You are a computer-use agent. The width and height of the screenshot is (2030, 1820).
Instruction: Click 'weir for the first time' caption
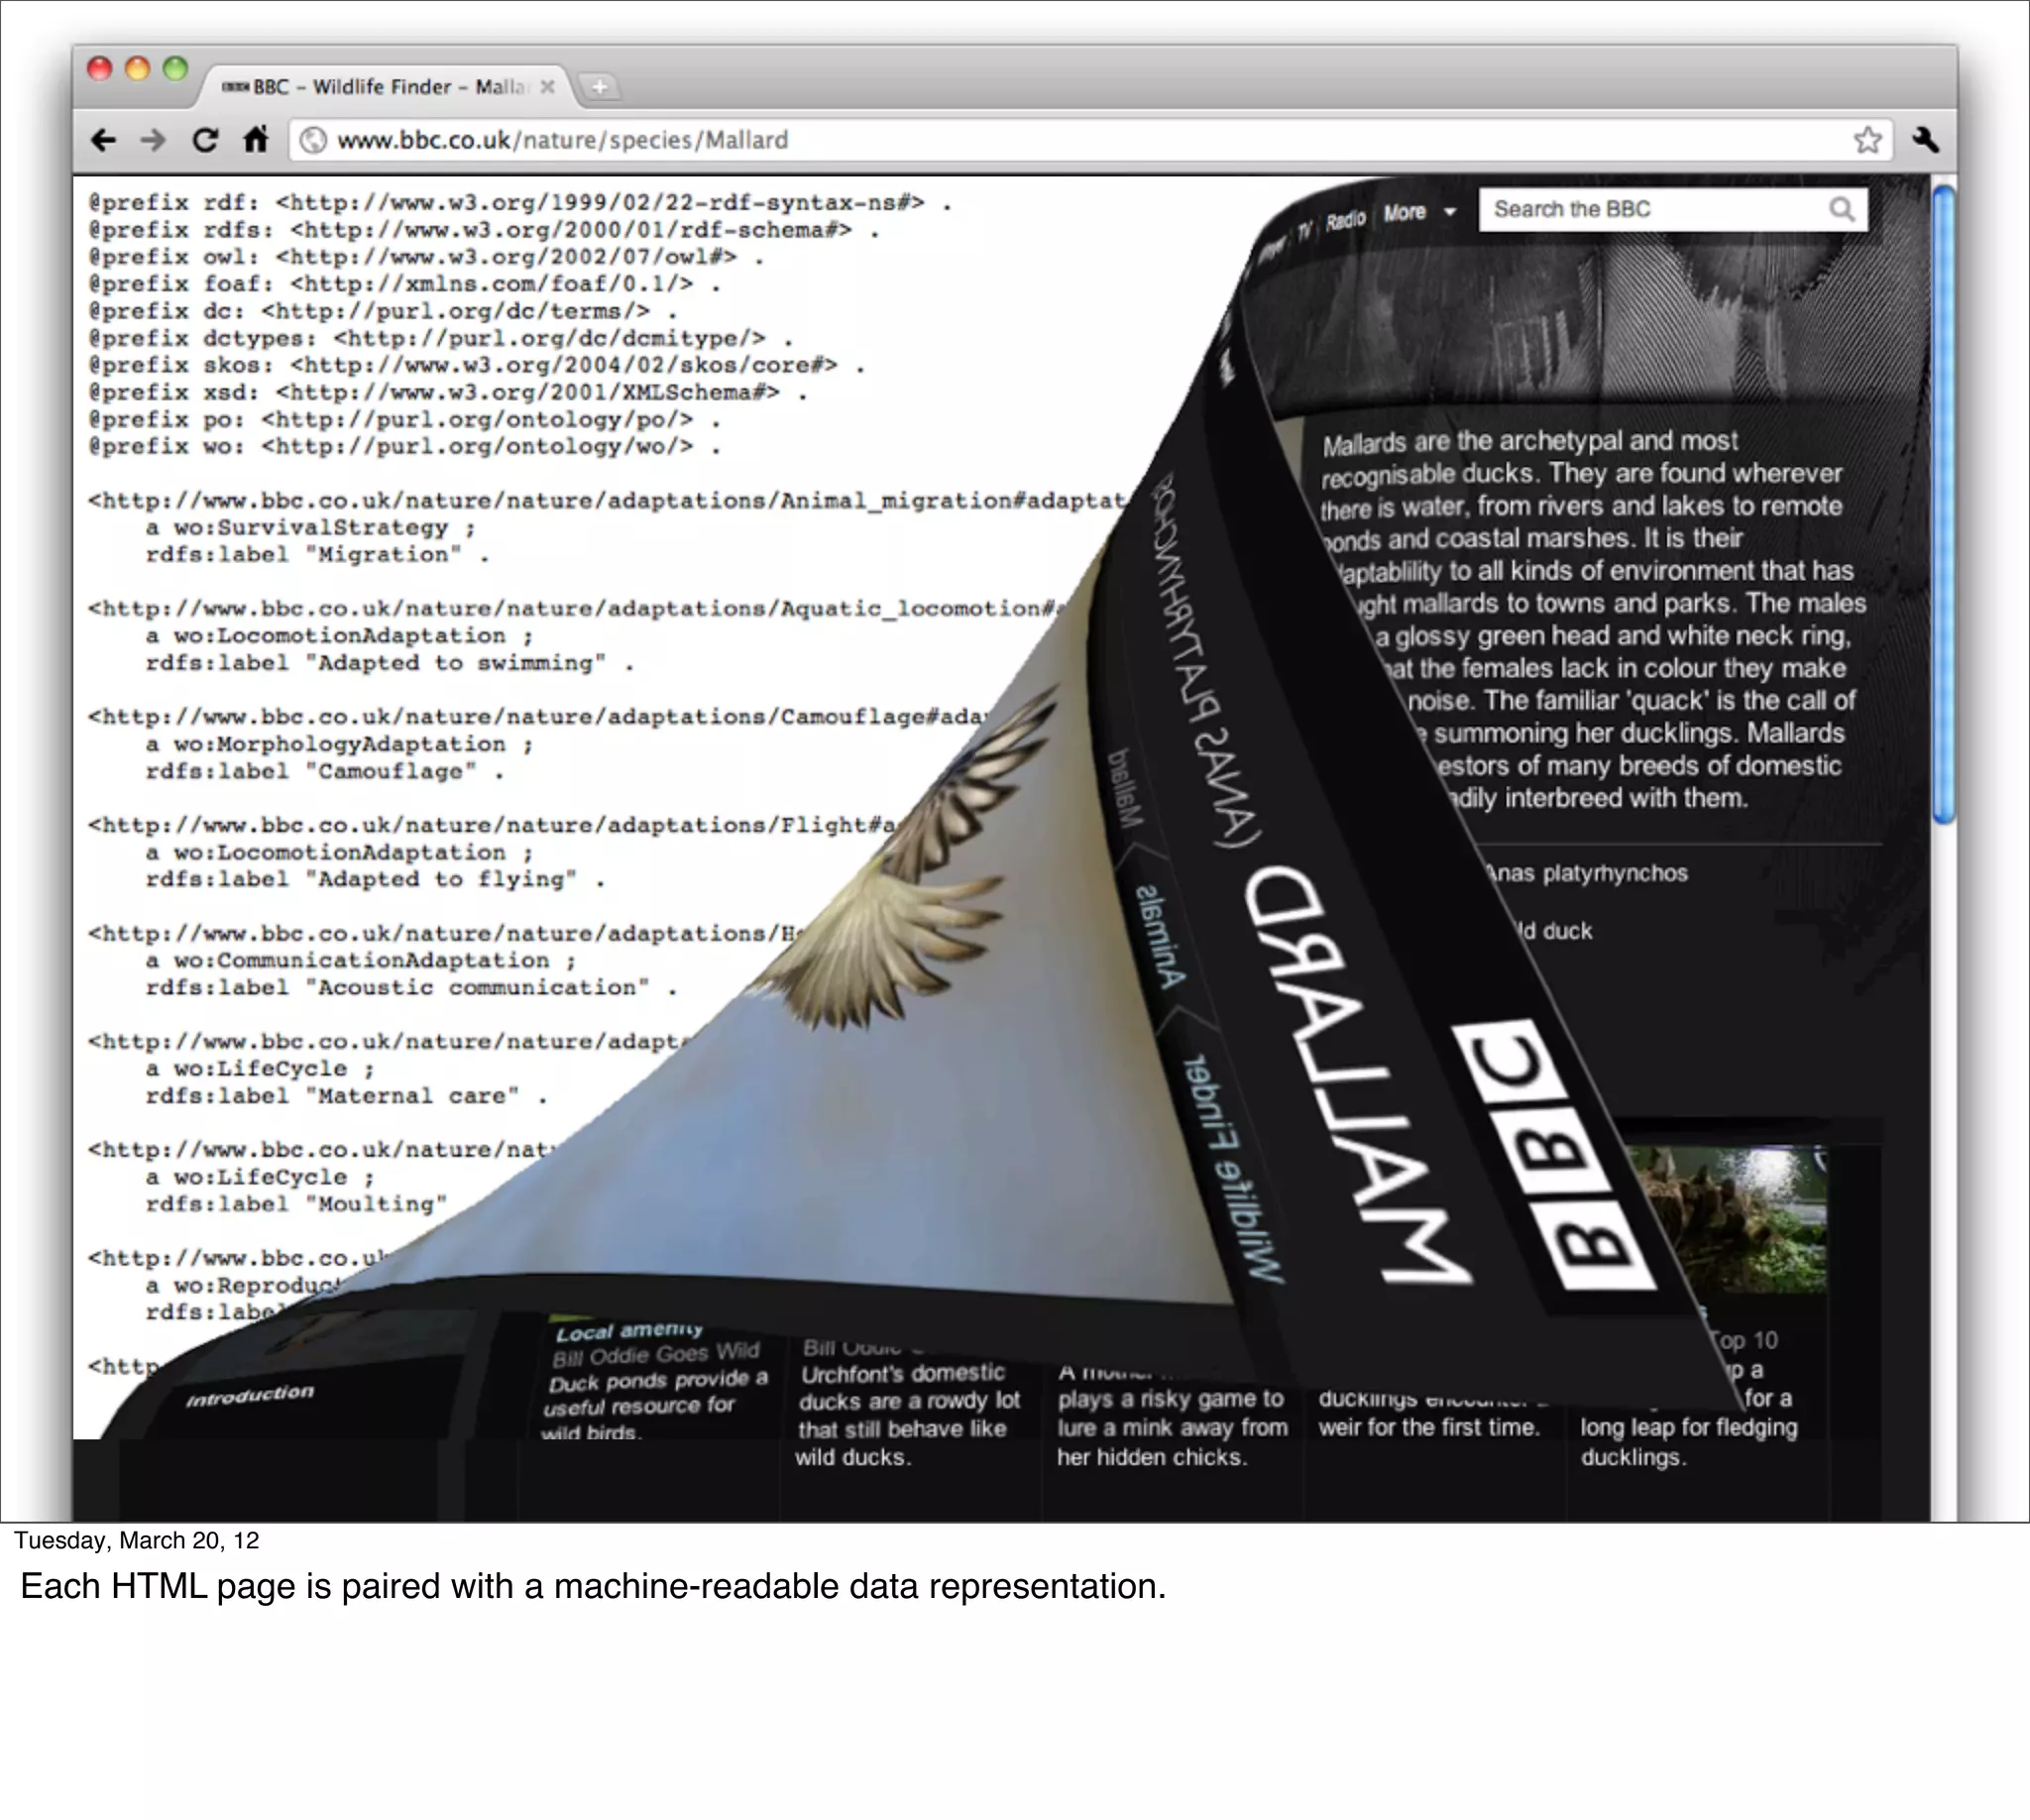point(1428,1427)
